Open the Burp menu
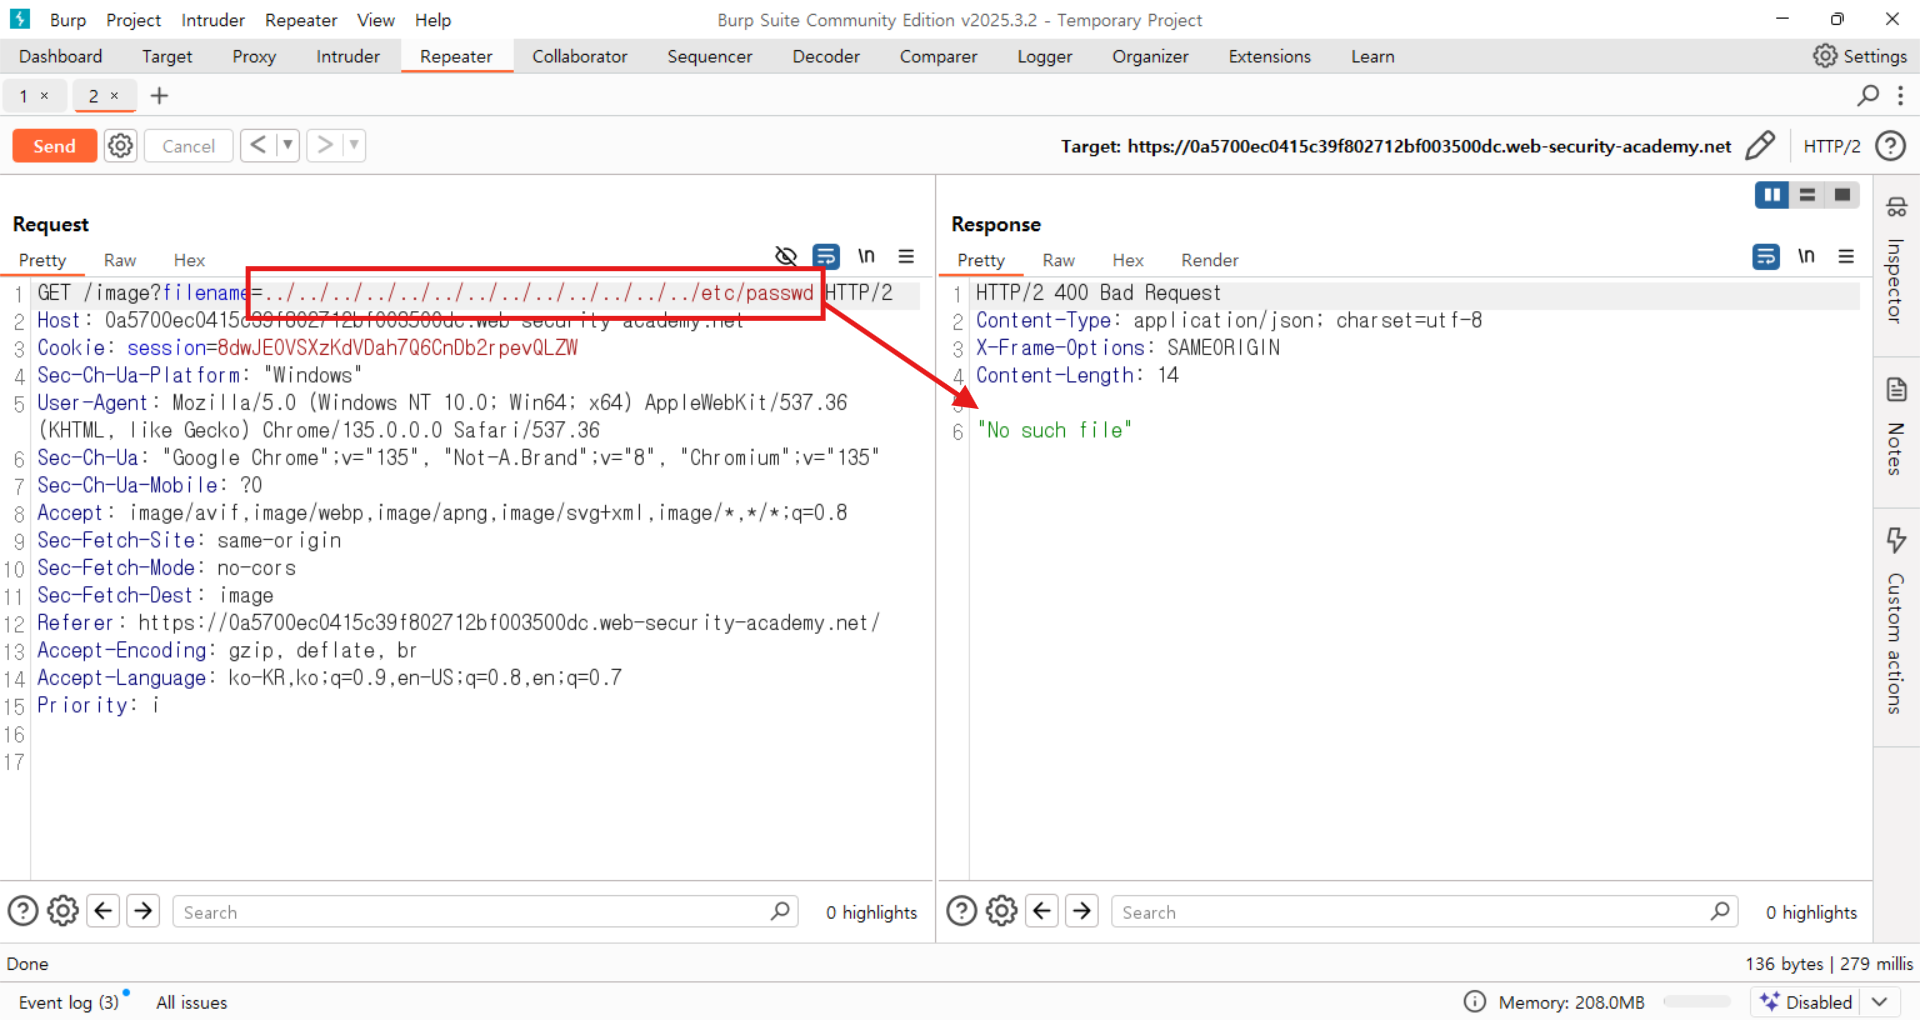Image resolution: width=1920 pixels, height=1020 pixels. 68,20
